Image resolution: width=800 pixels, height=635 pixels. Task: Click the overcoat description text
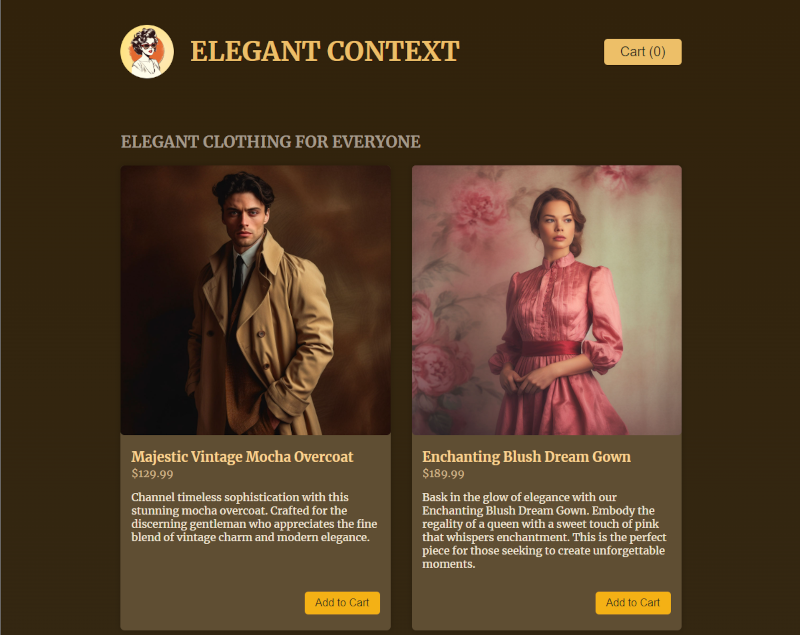[254, 517]
